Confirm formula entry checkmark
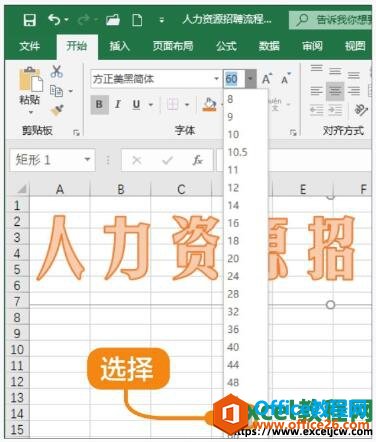Image resolution: width=376 pixels, height=442 pixels. coord(167,160)
